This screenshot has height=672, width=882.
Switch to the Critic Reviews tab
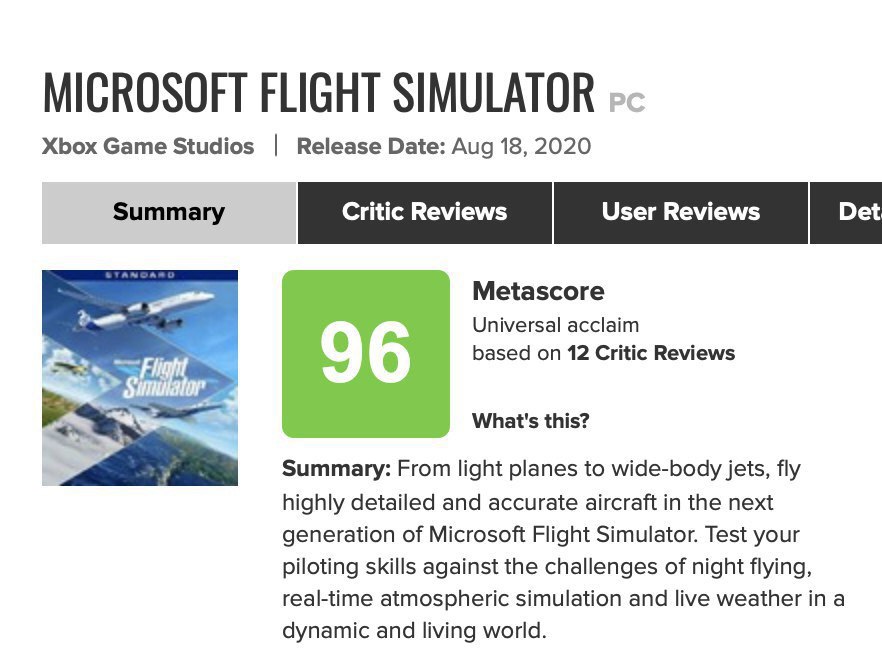pyautogui.click(x=424, y=212)
